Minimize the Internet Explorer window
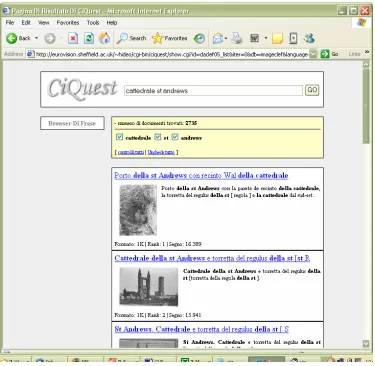 pyautogui.click(x=343, y=10)
